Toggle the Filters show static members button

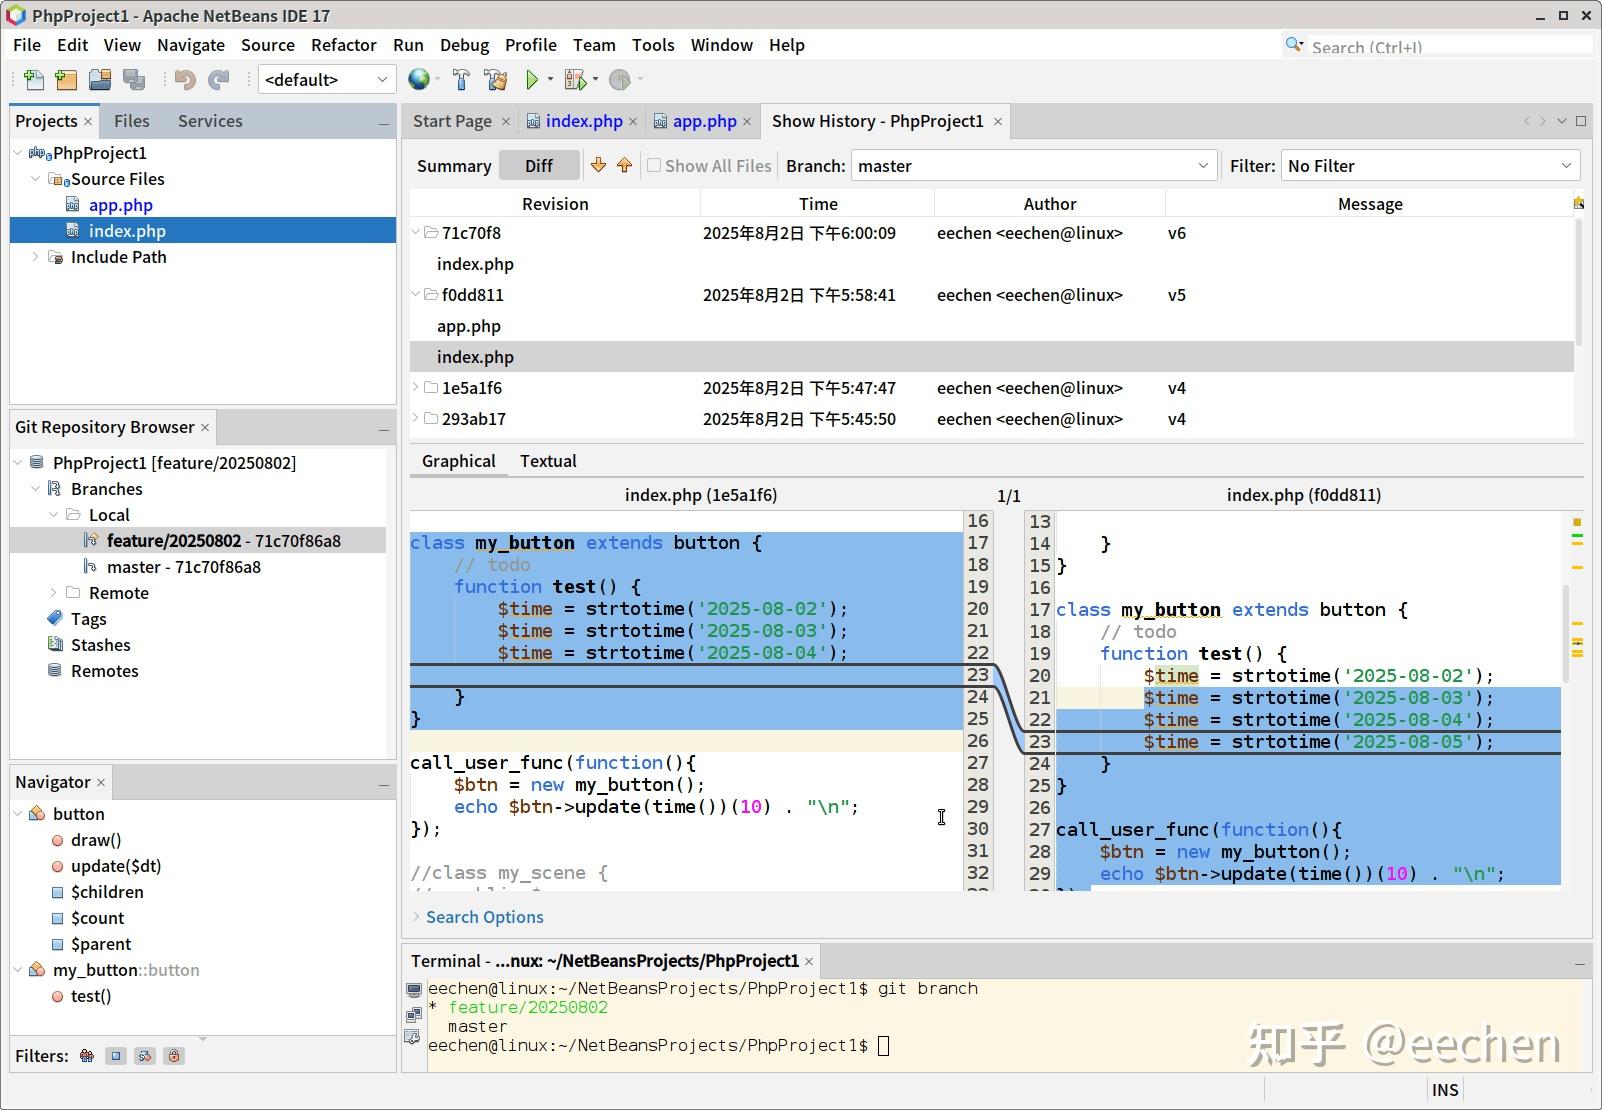145,1055
